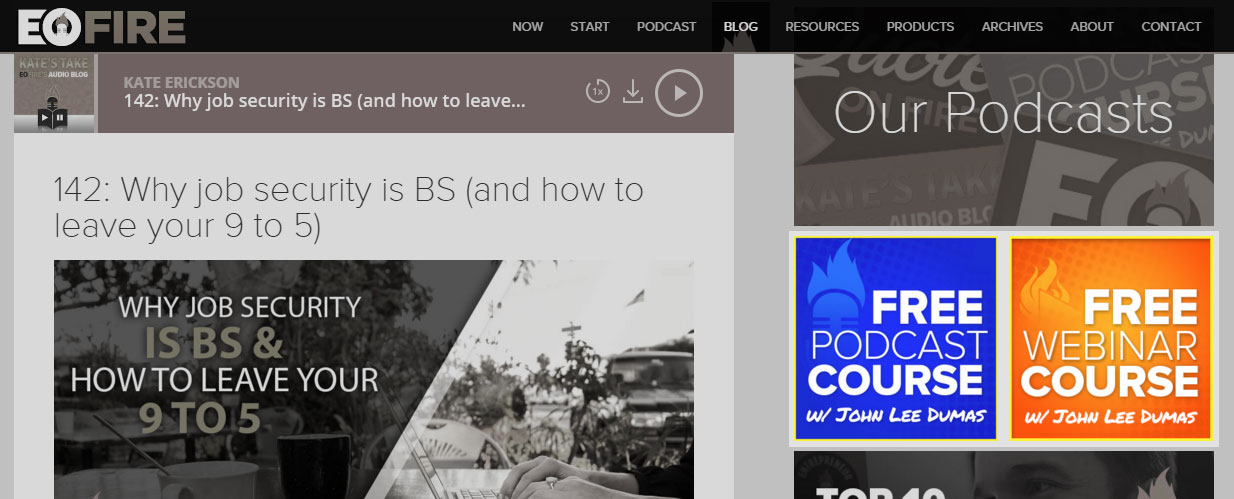Download the episode audio file

[x=632, y=92]
